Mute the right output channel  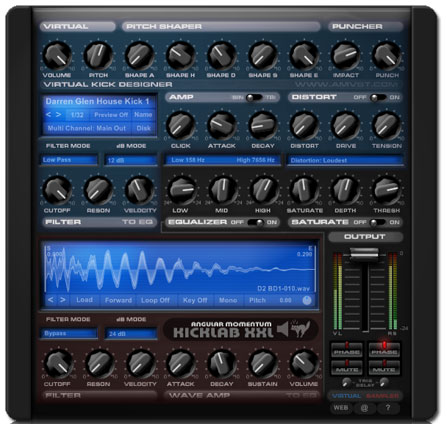pyautogui.click(x=384, y=367)
